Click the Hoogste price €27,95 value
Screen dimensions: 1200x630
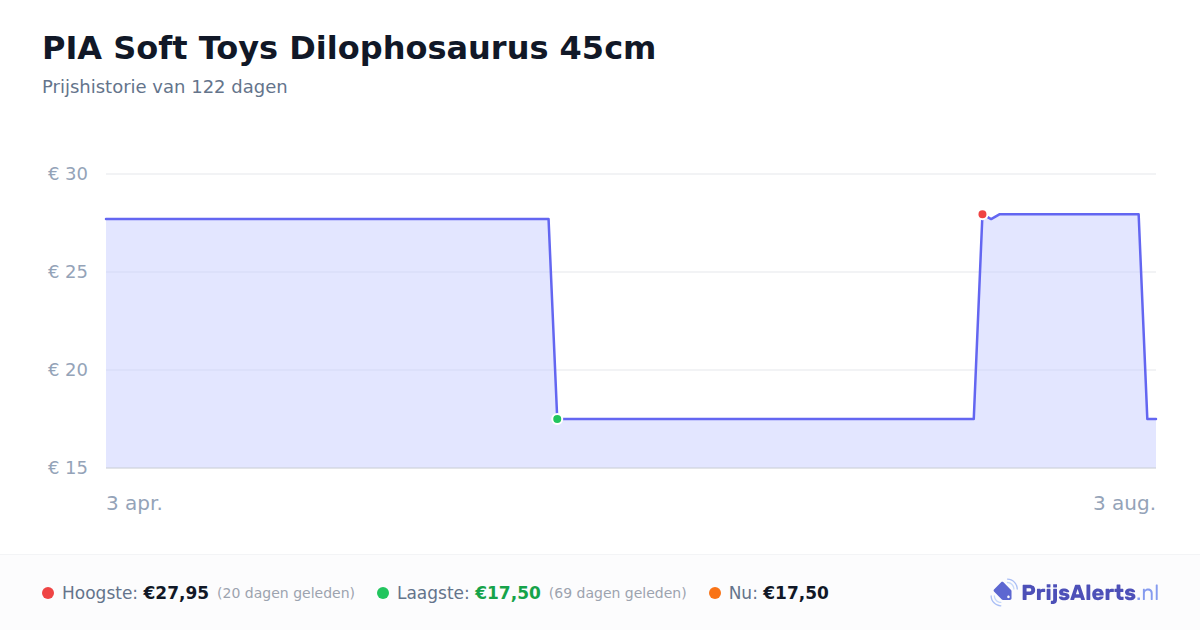[176, 593]
